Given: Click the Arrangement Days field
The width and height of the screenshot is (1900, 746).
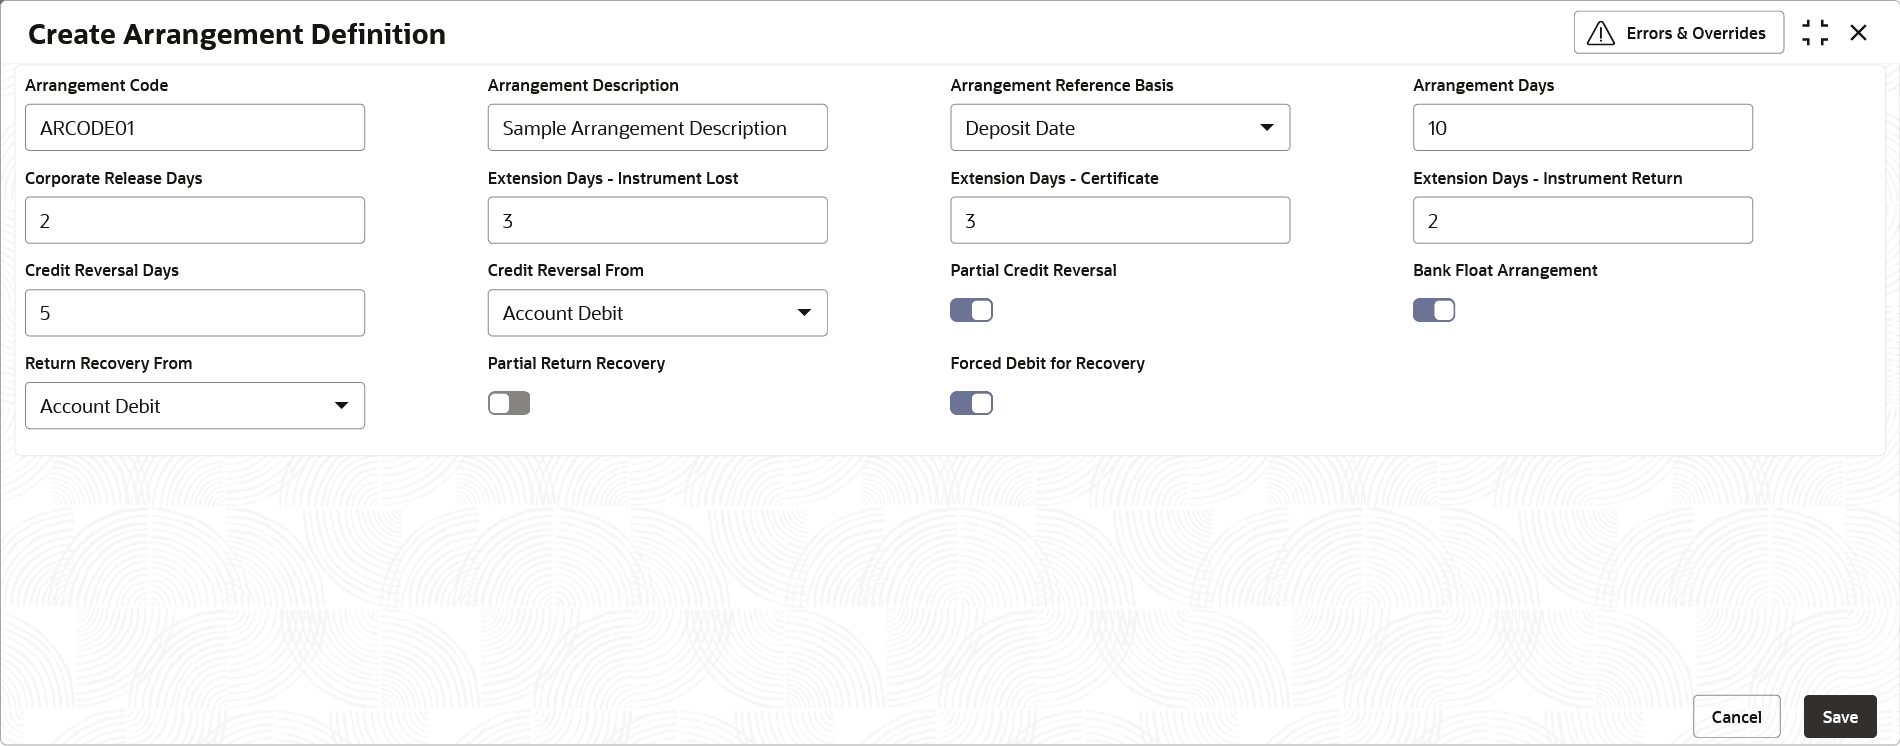Looking at the screenshot, I should coord(1582,128).
